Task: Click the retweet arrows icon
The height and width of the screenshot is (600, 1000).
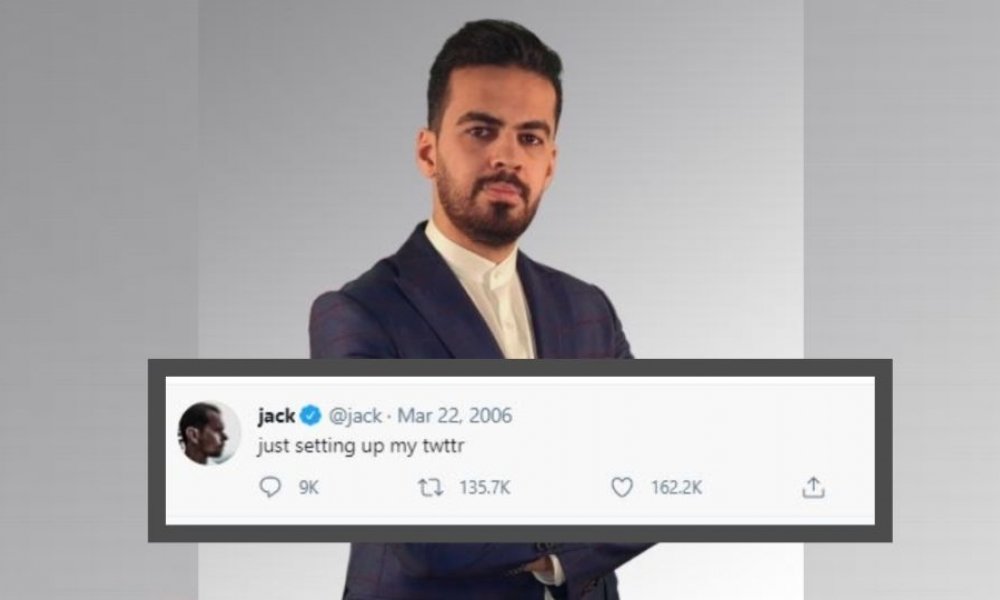Action: pyautogui.click(x=430, y=488)
